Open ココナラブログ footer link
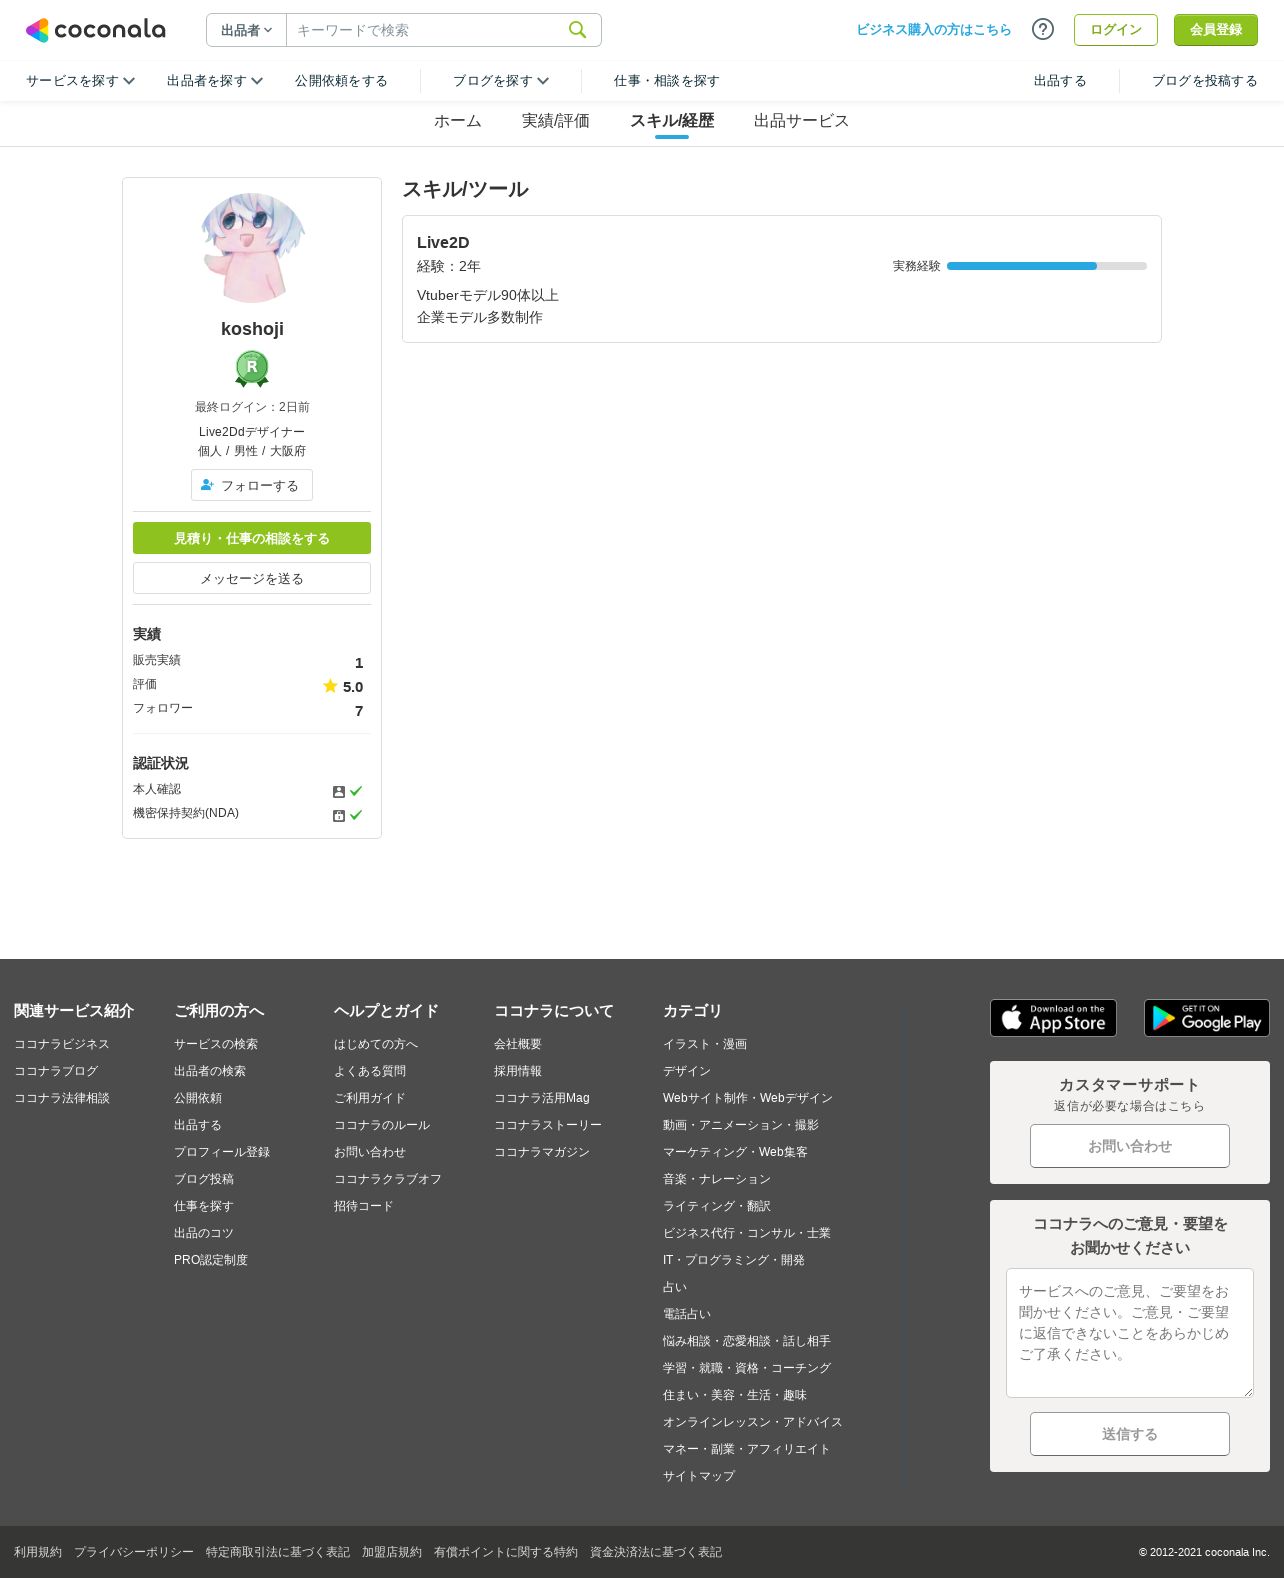Viewport: 1284px width, 1578px height. [x=56, y=1071]
